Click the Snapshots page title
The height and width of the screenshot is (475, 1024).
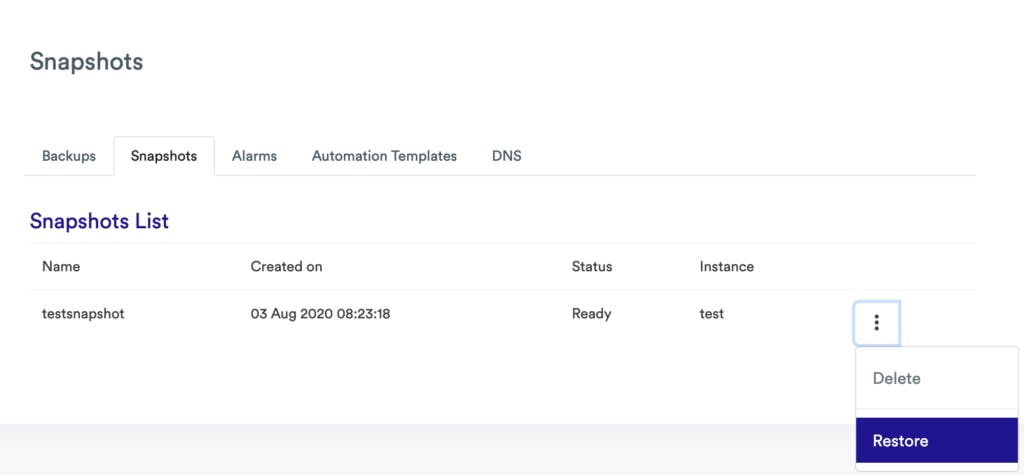86,62
